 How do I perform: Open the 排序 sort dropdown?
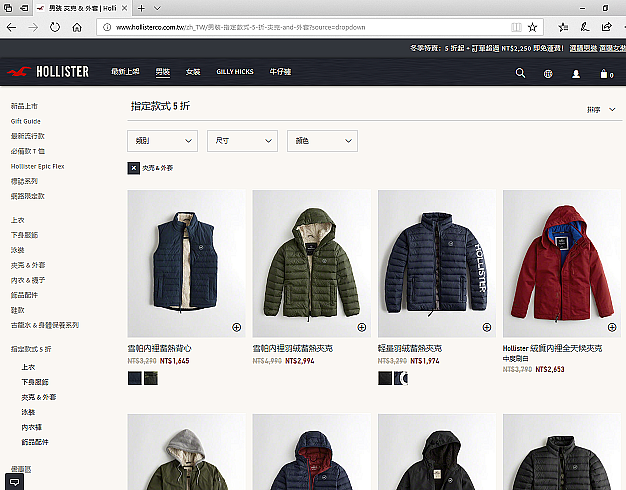point(601,109)
